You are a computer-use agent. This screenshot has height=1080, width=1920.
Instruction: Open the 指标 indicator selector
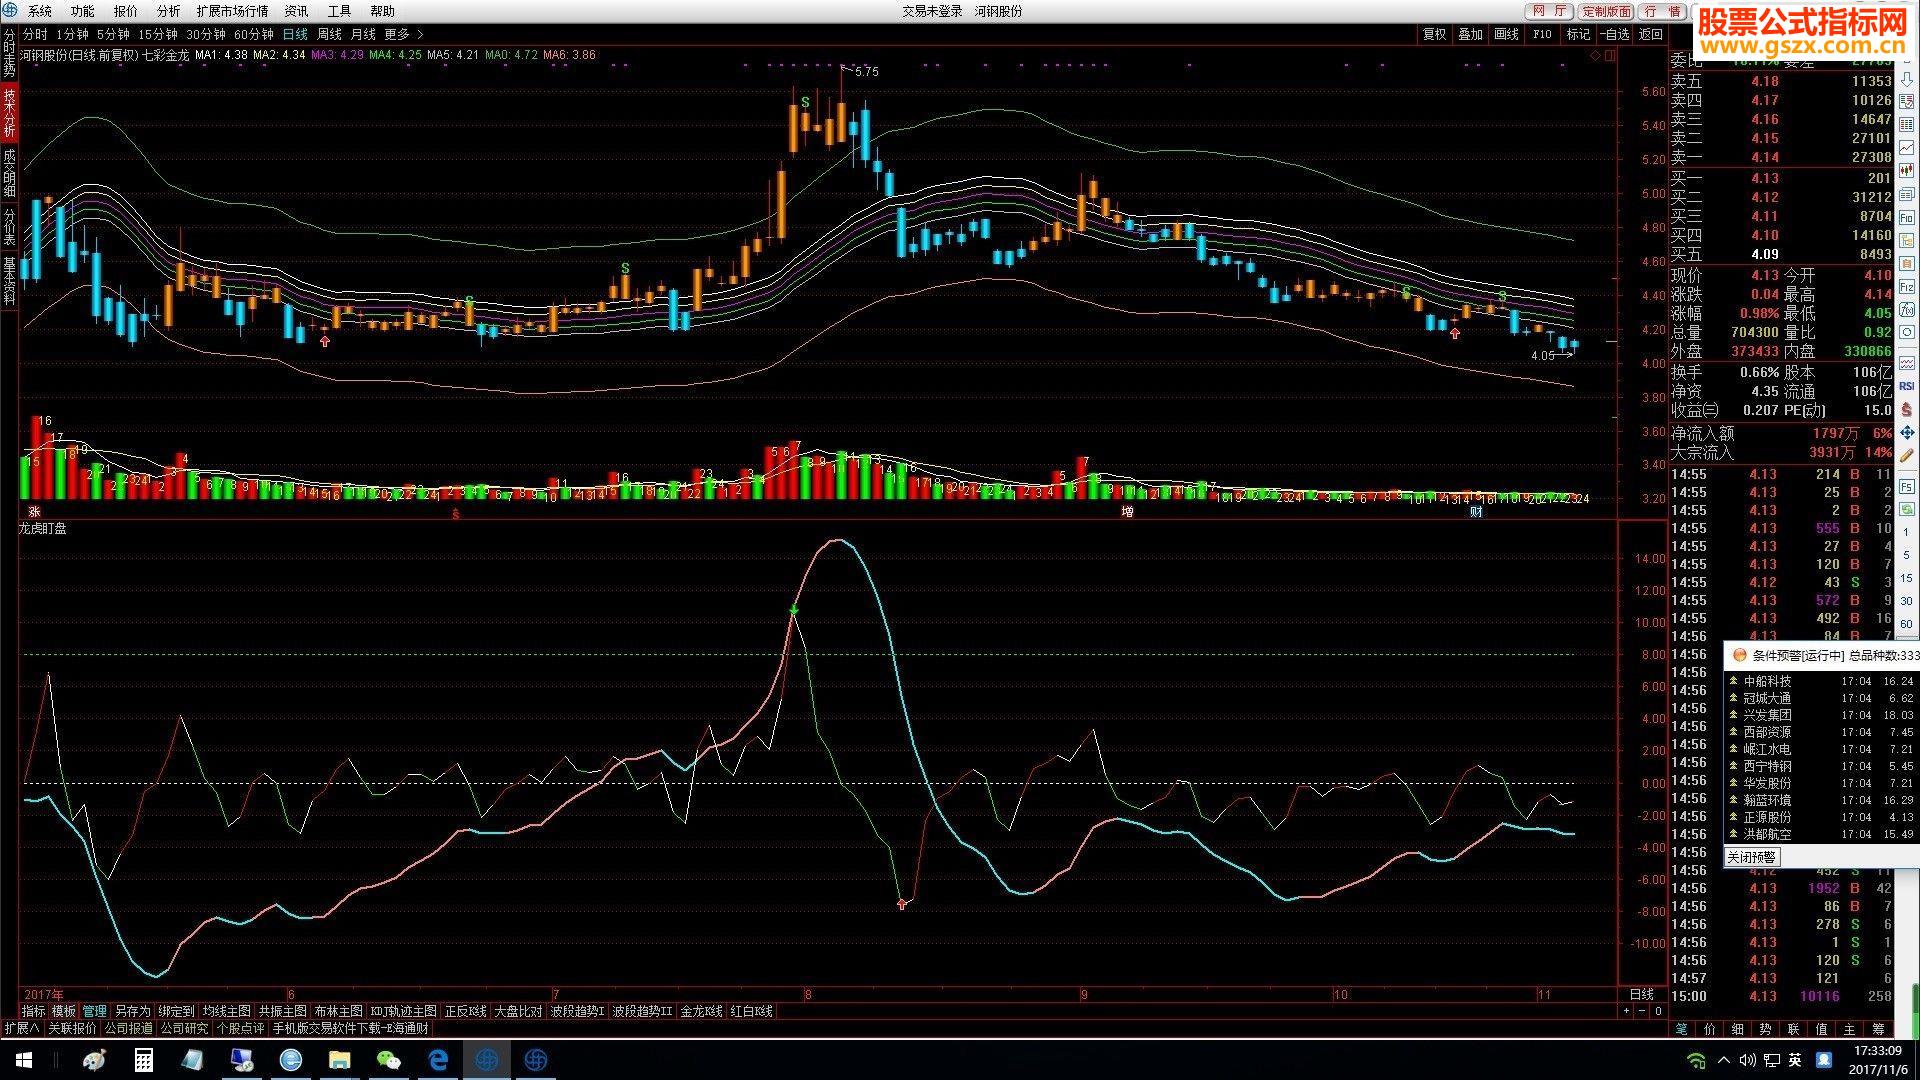(x=33, y=1011)
